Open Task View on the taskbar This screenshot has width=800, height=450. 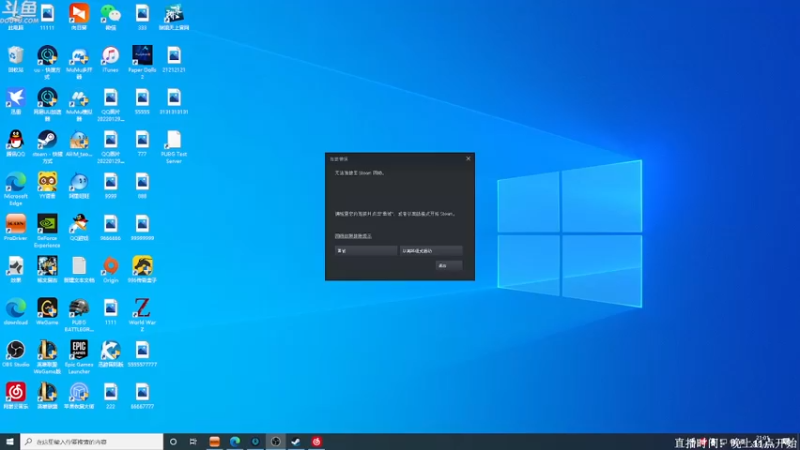click(193, 441)
